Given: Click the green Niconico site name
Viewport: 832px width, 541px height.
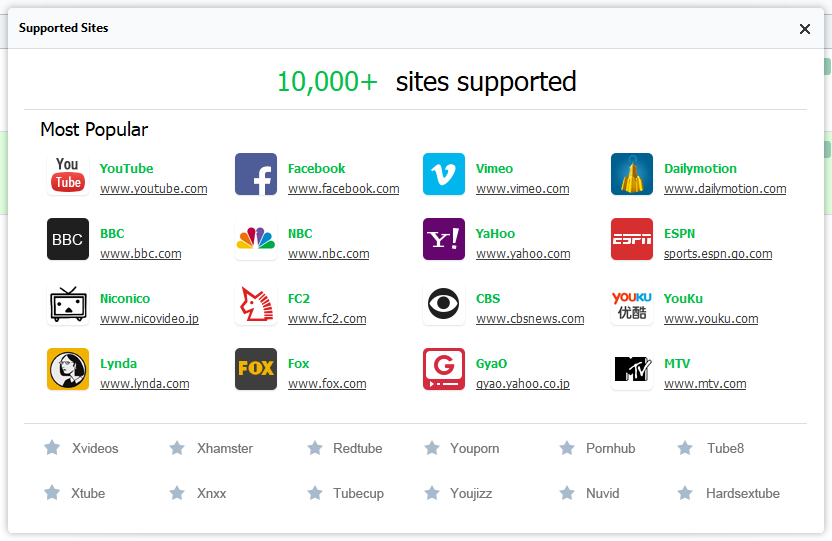Looking at the screenshot, I should coord(125,299).
